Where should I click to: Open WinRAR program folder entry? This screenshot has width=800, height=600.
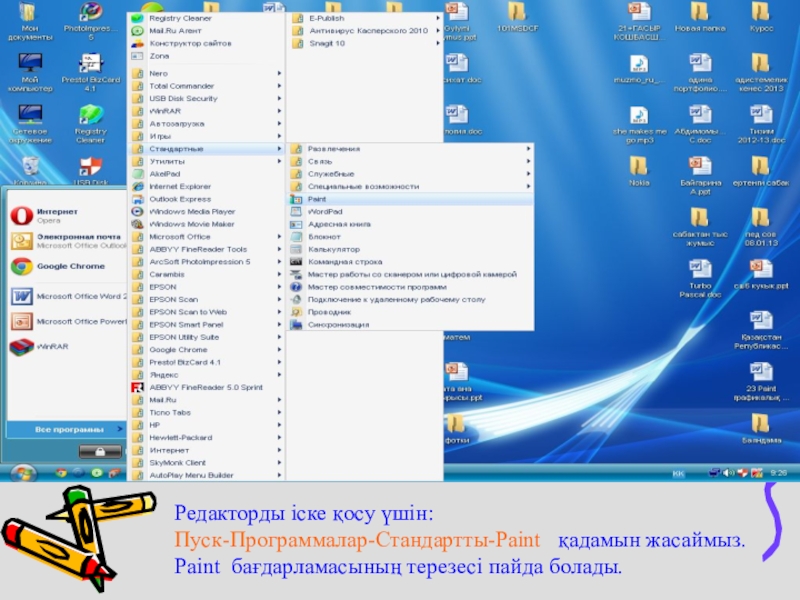[x=207, y=111]
